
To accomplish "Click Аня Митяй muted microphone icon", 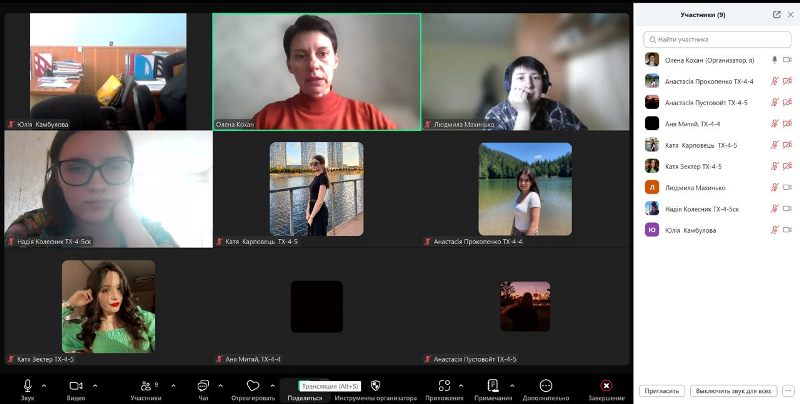I will click(x=774, y=124).
